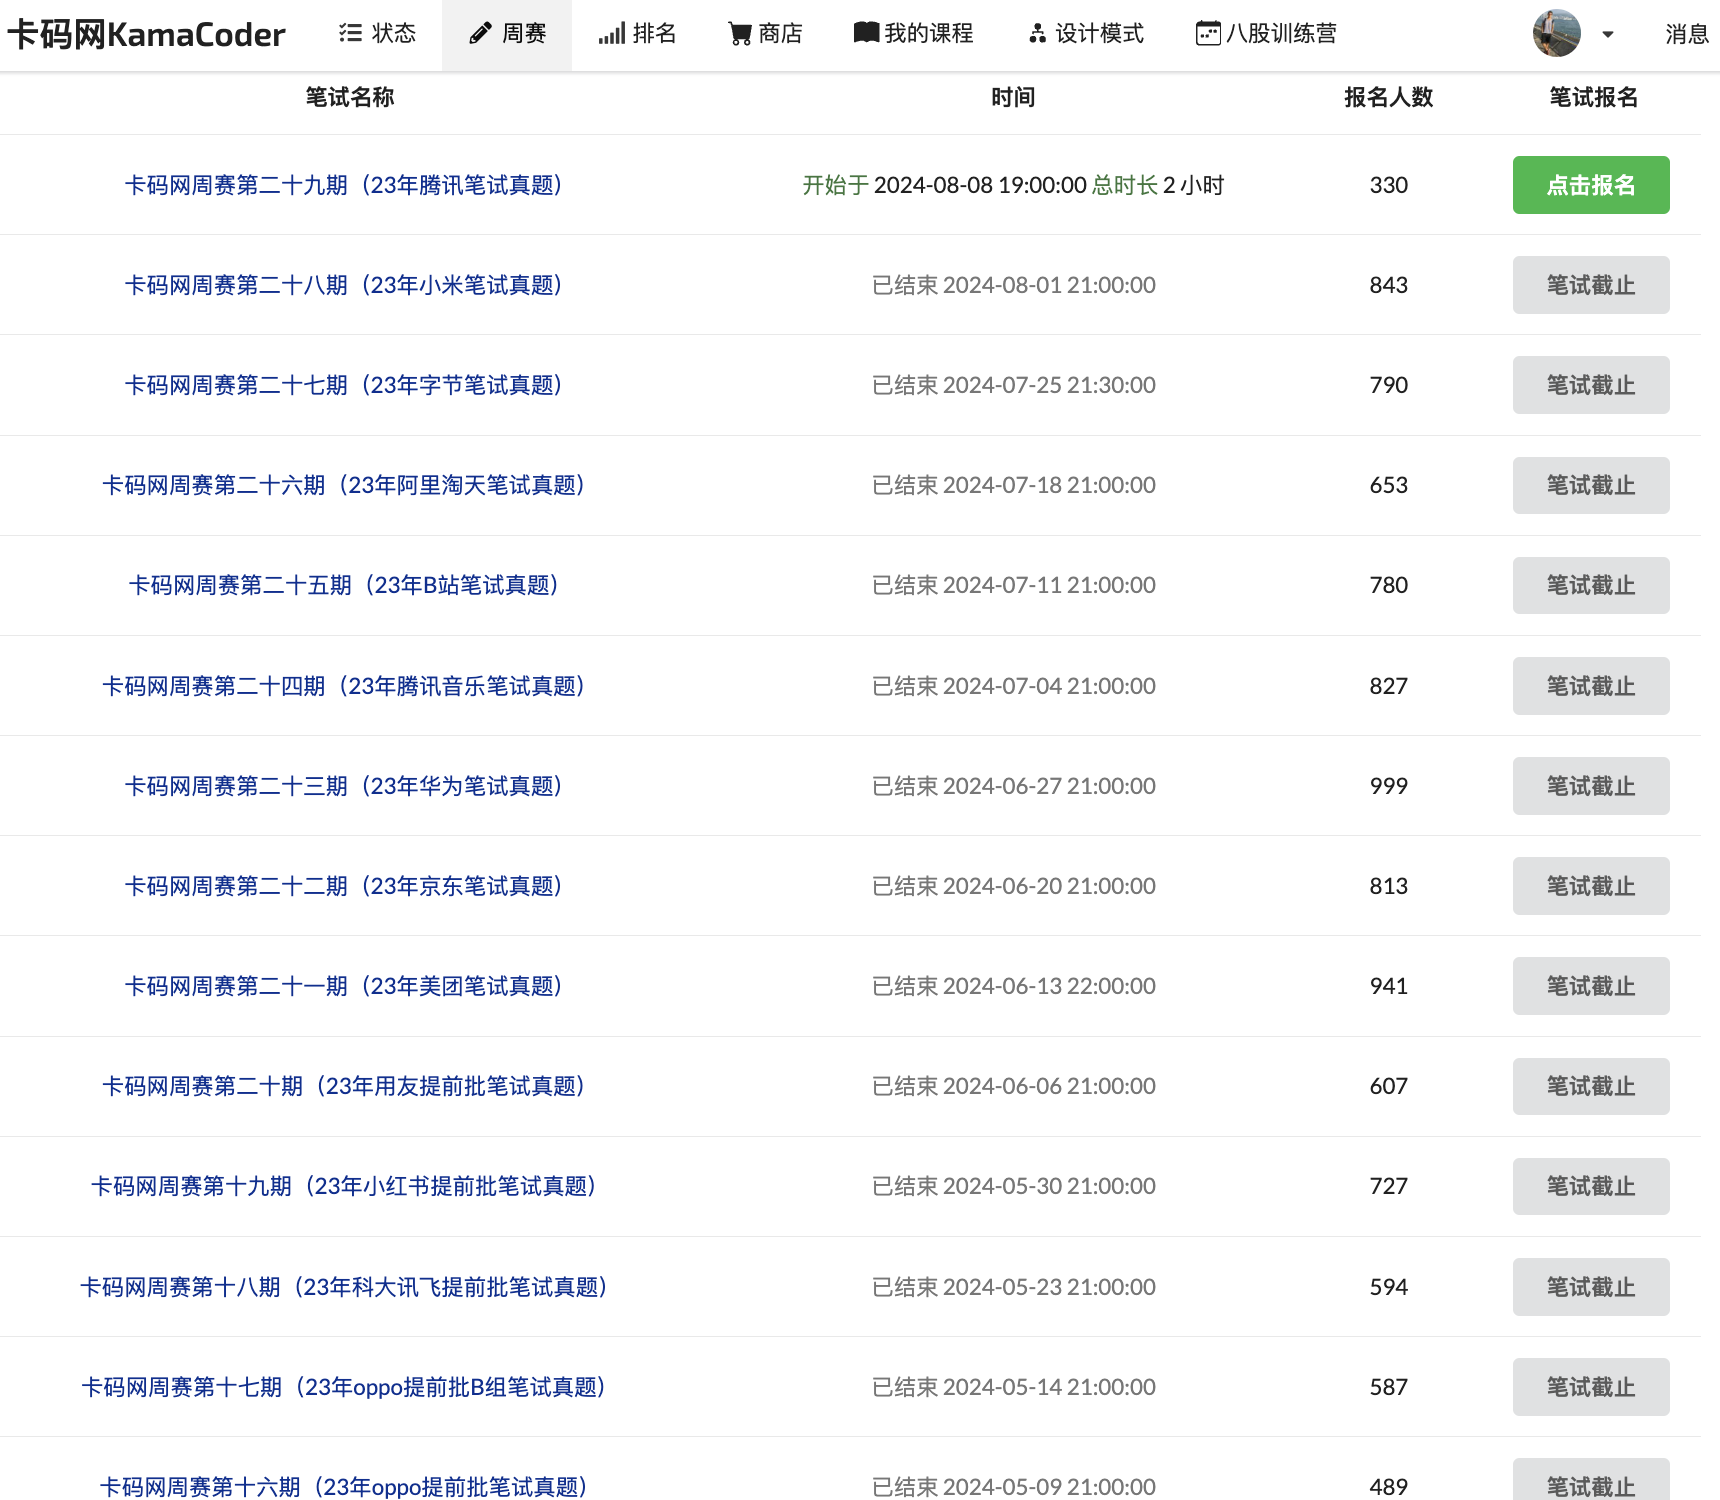Click the book icon beside 我的课程
The height and width of the screenshot is (1500, 1720).
point(866,33)
